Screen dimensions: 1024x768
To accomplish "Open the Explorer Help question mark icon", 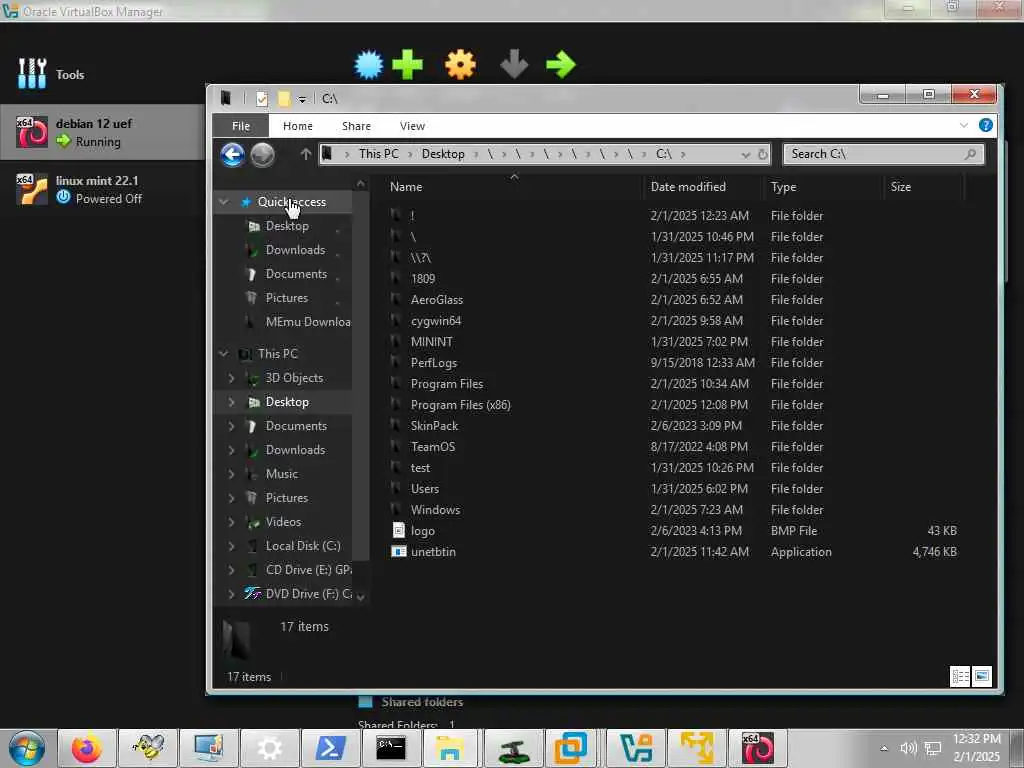I will (x=985, y=125).
